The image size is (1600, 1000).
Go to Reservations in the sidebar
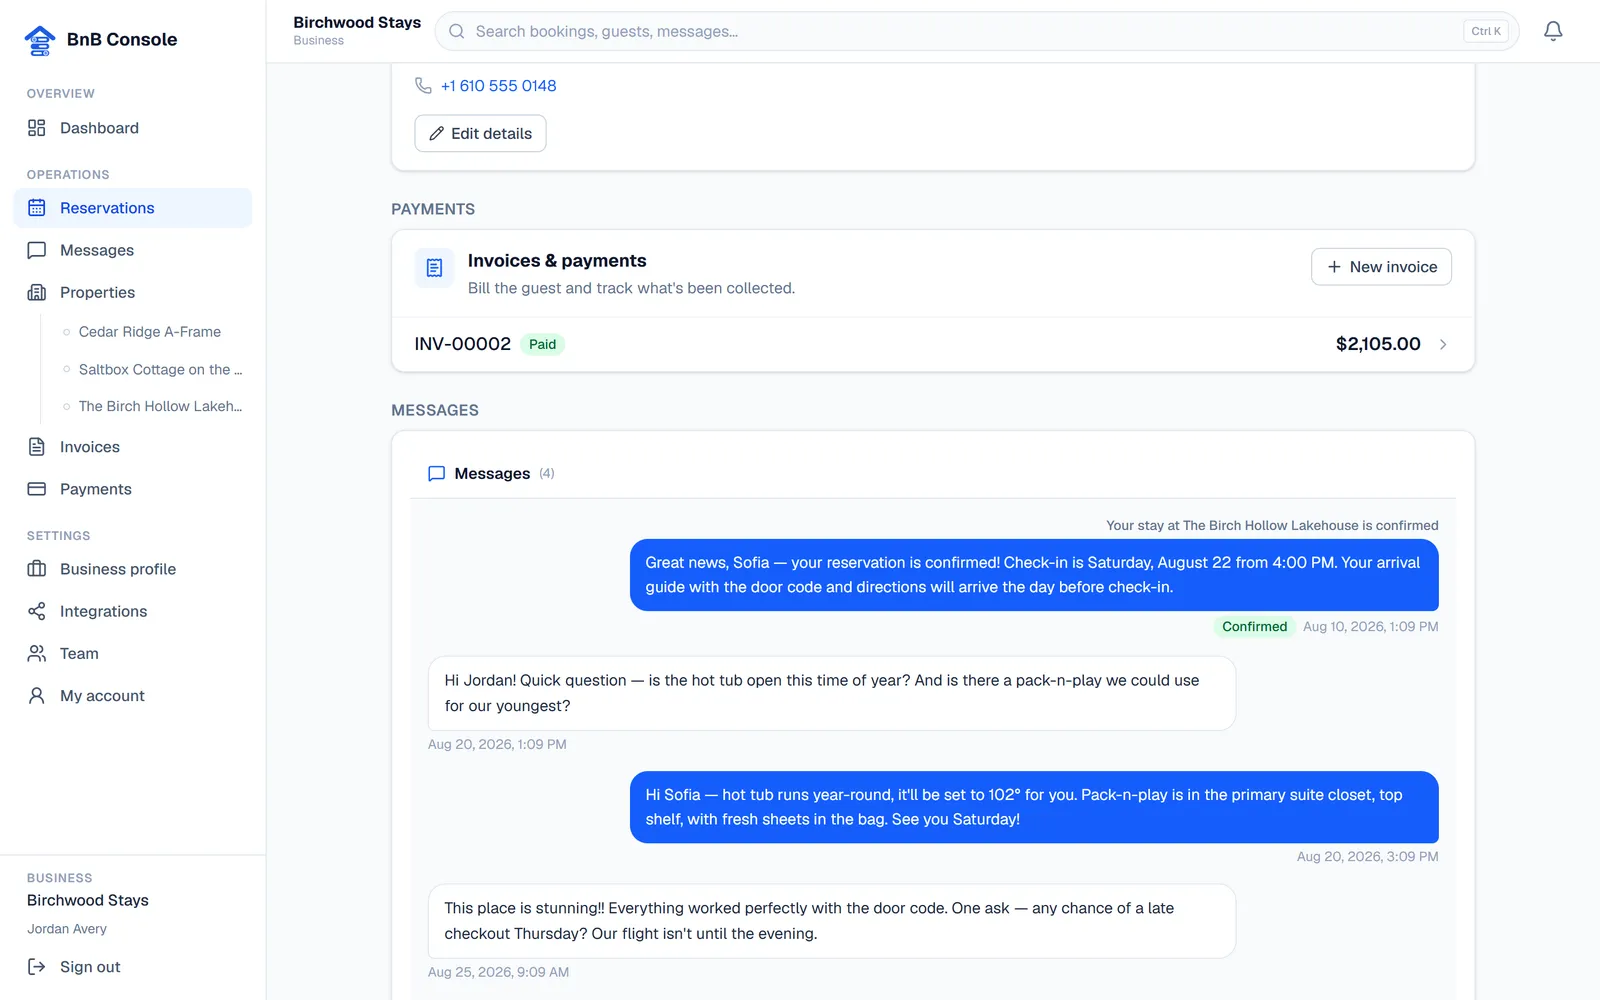click(x=133, y=208)
